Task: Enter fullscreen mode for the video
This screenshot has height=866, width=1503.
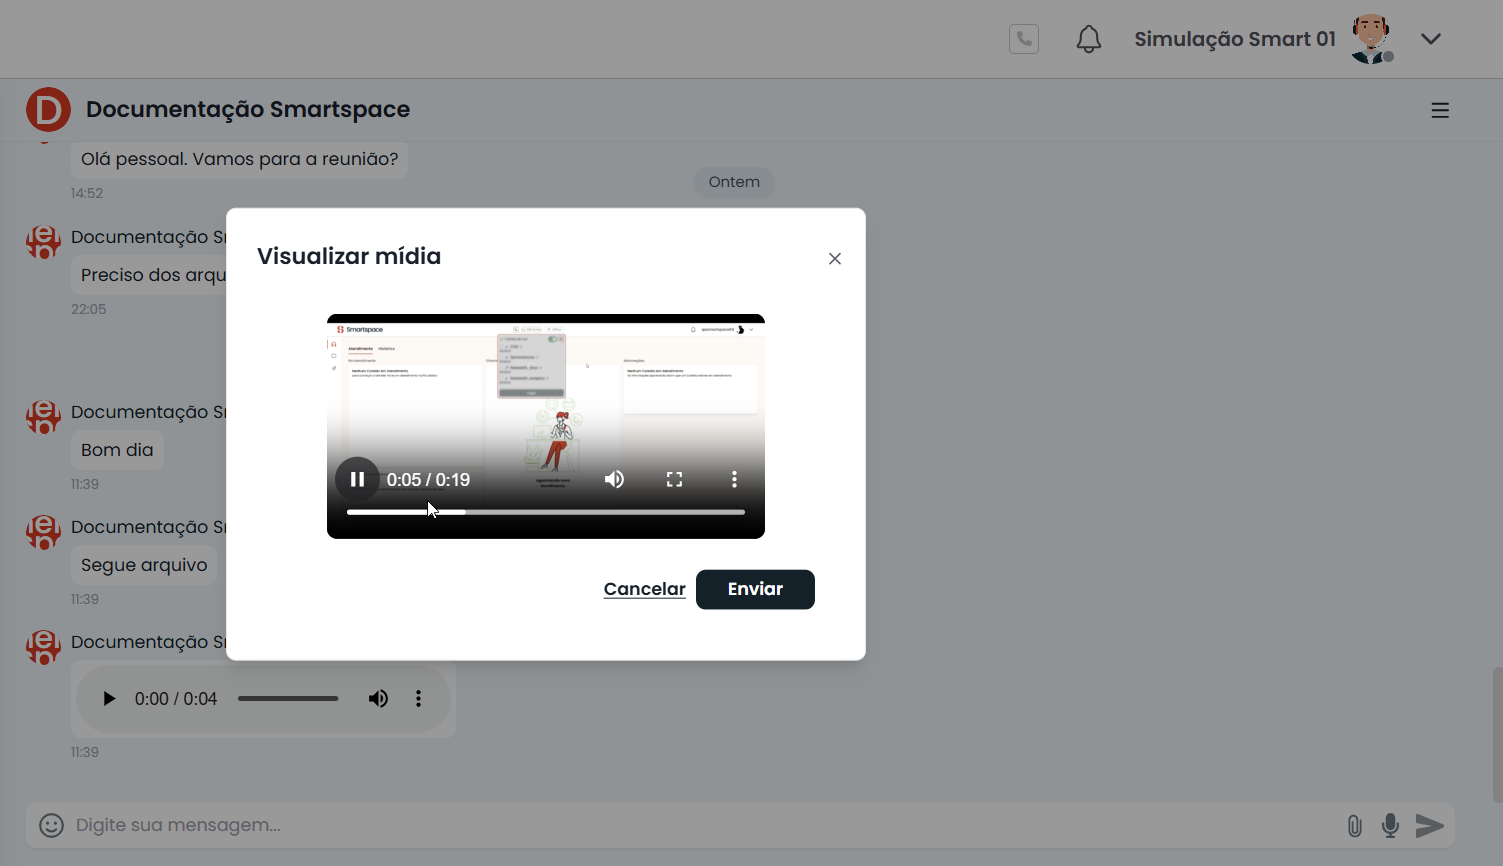Action: click(x=674, y=480)
